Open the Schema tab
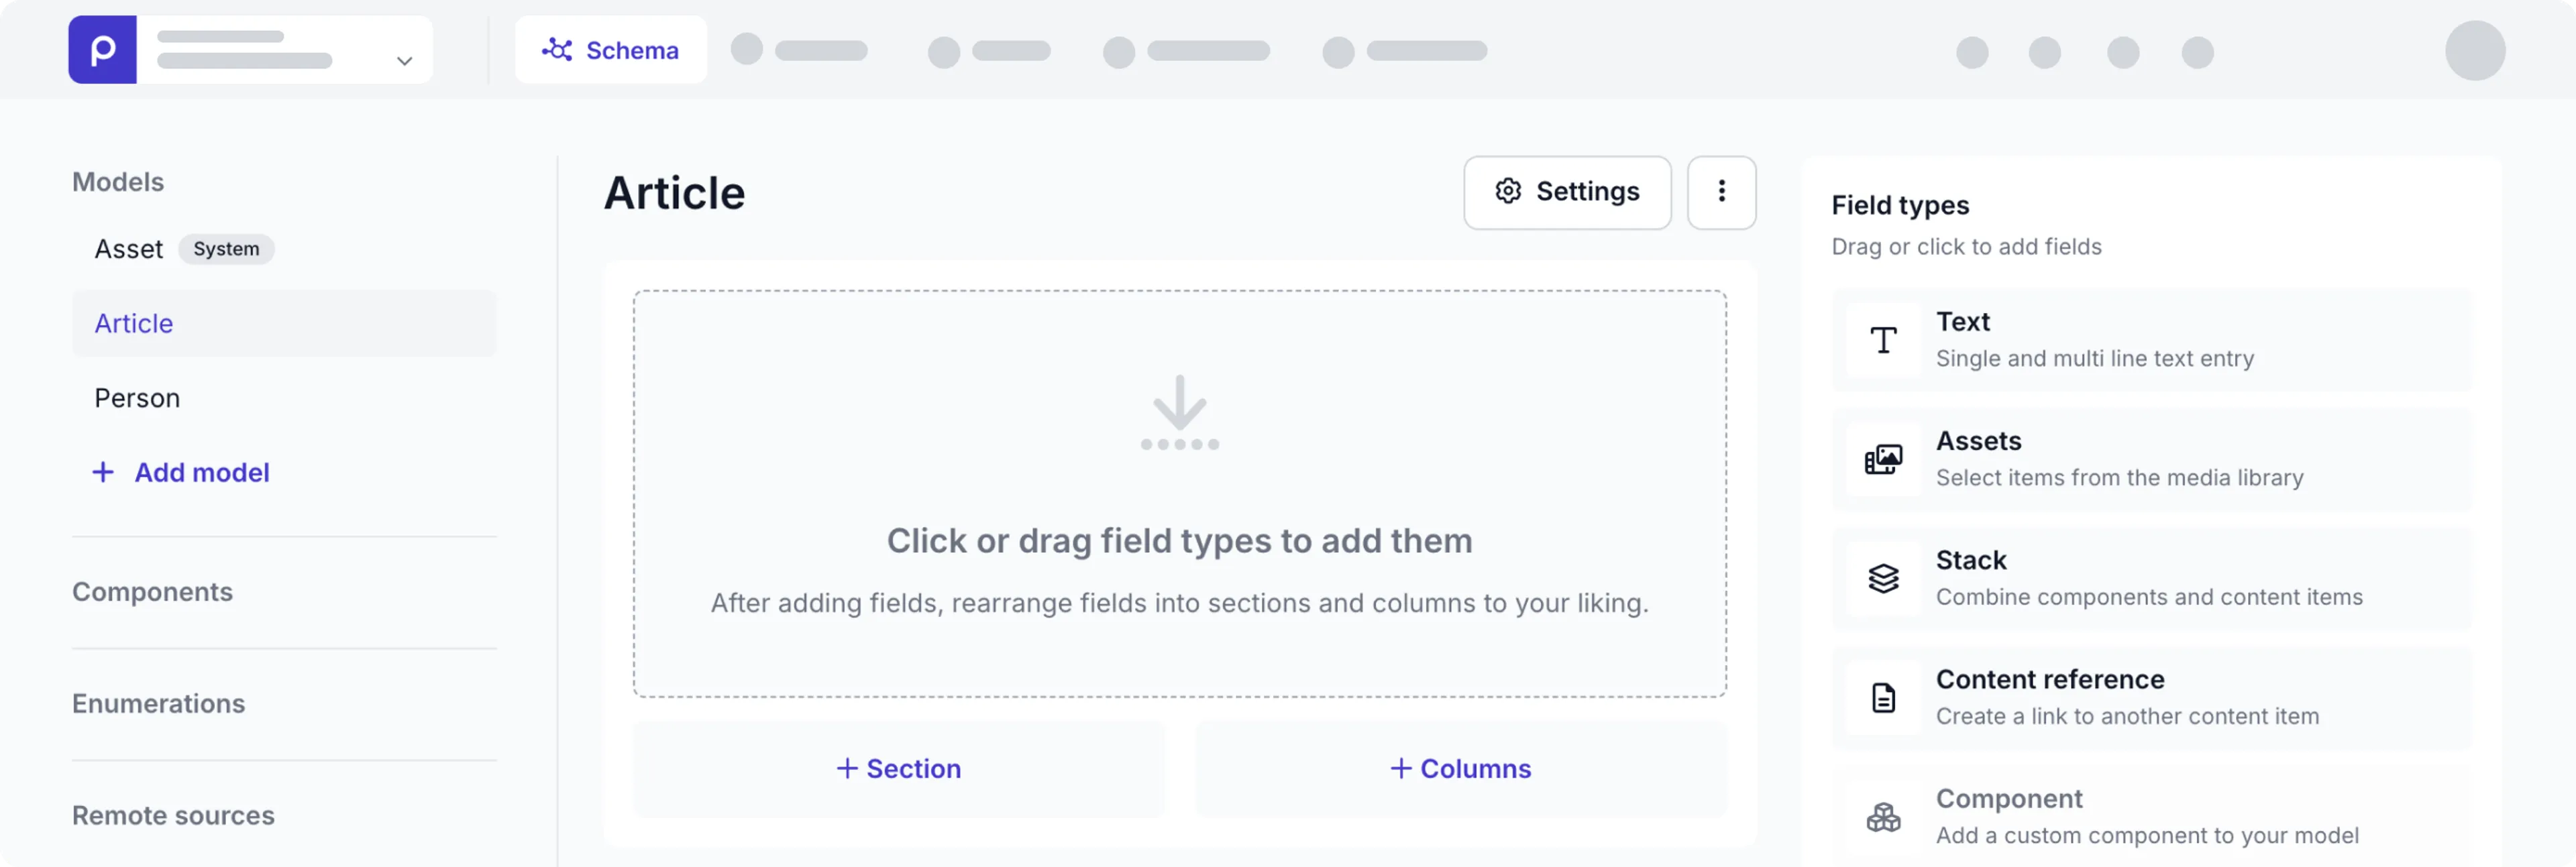 (x=611, y=50)
